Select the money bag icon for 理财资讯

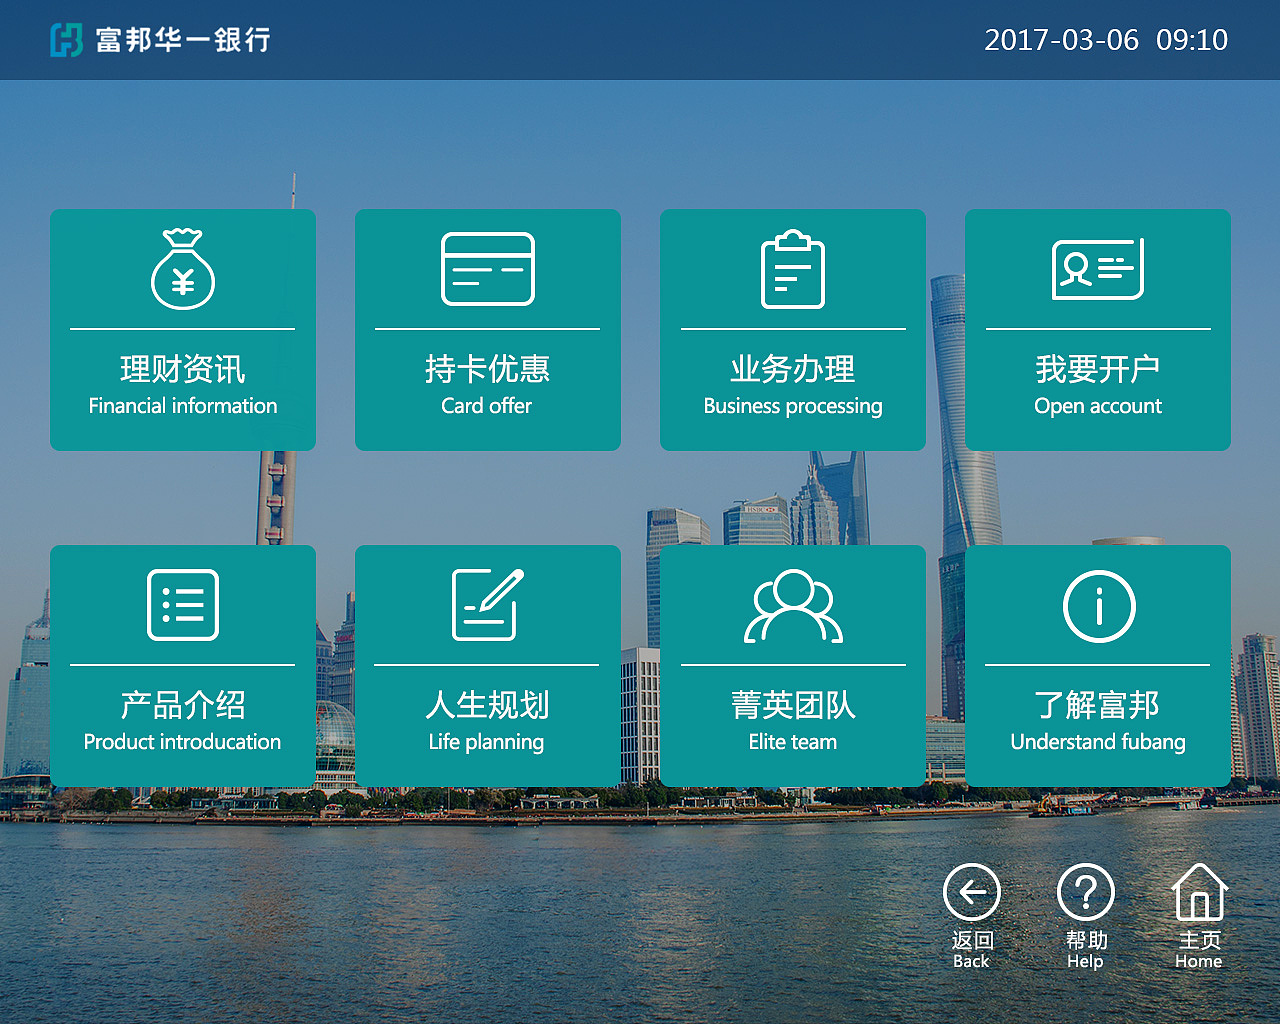[183, 270]
